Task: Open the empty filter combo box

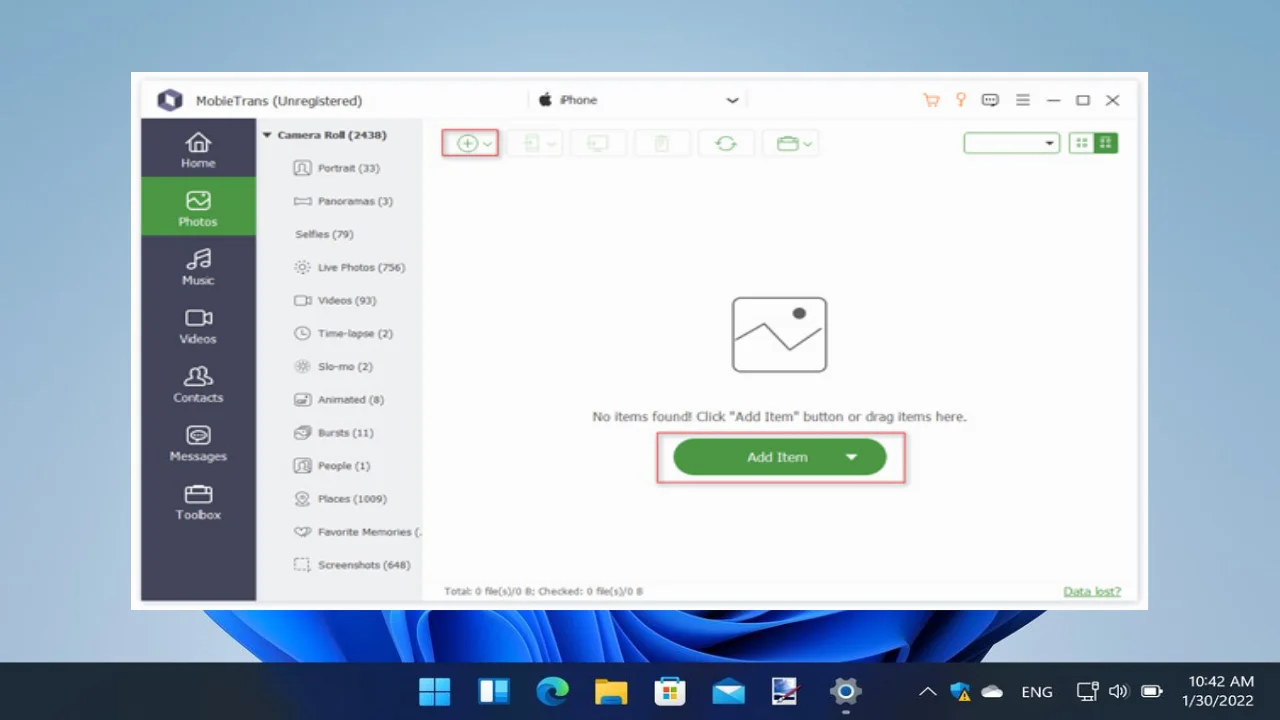Action: tap(1011, 143)
